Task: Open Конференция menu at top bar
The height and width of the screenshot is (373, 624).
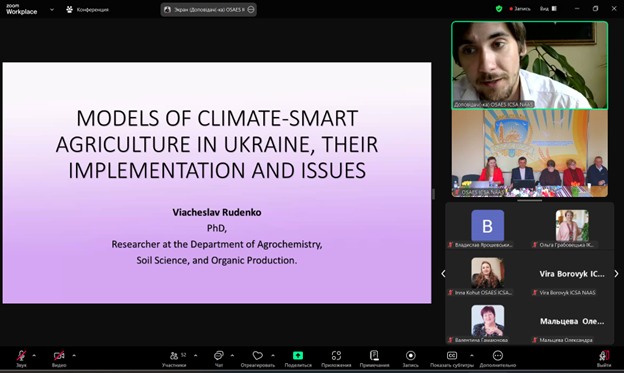Action: pos(88,10)
